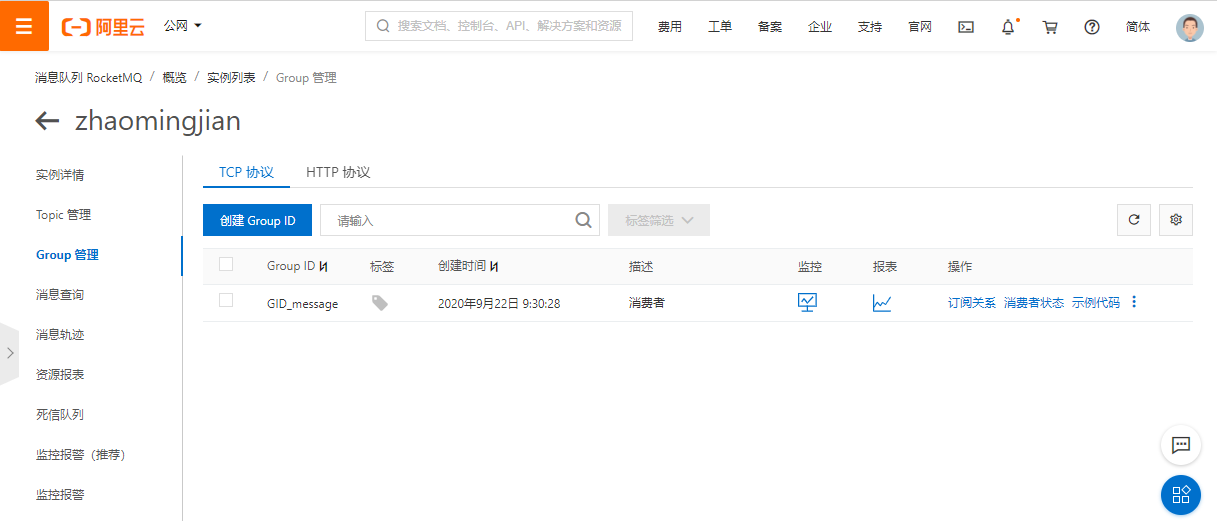This screenshot has height=521, width=1217.
Task: Click the search magnifier in Group ID filter
Action: click(x=584, y=220)
